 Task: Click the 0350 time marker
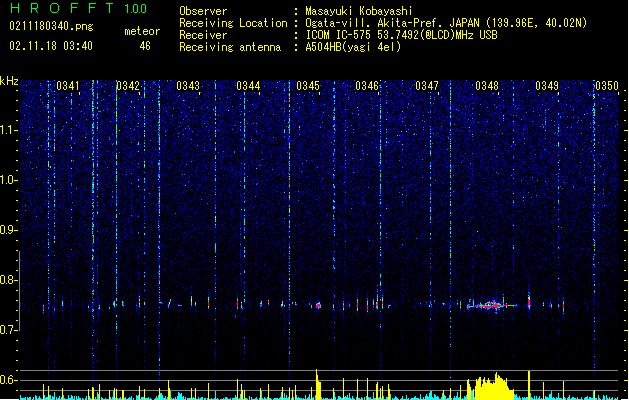607,86
